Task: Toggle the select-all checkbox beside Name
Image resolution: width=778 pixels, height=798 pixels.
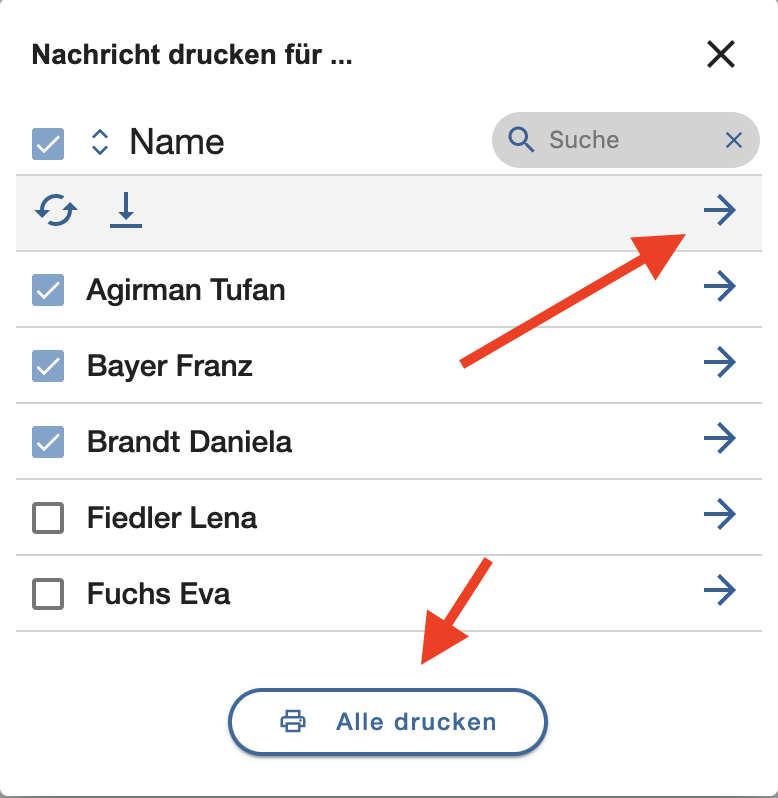Action: point(48,144)
